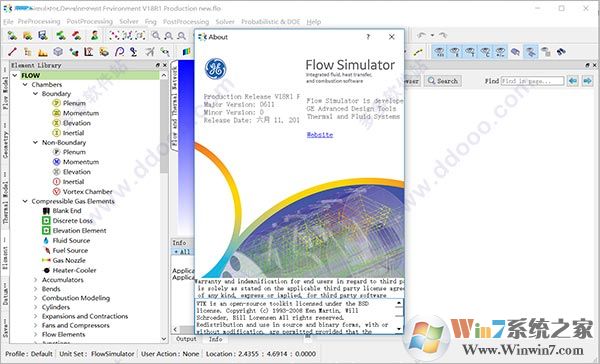
Task: Expand the Accumulators tree node
Action: pyautogui.click(x=36, y=280)
